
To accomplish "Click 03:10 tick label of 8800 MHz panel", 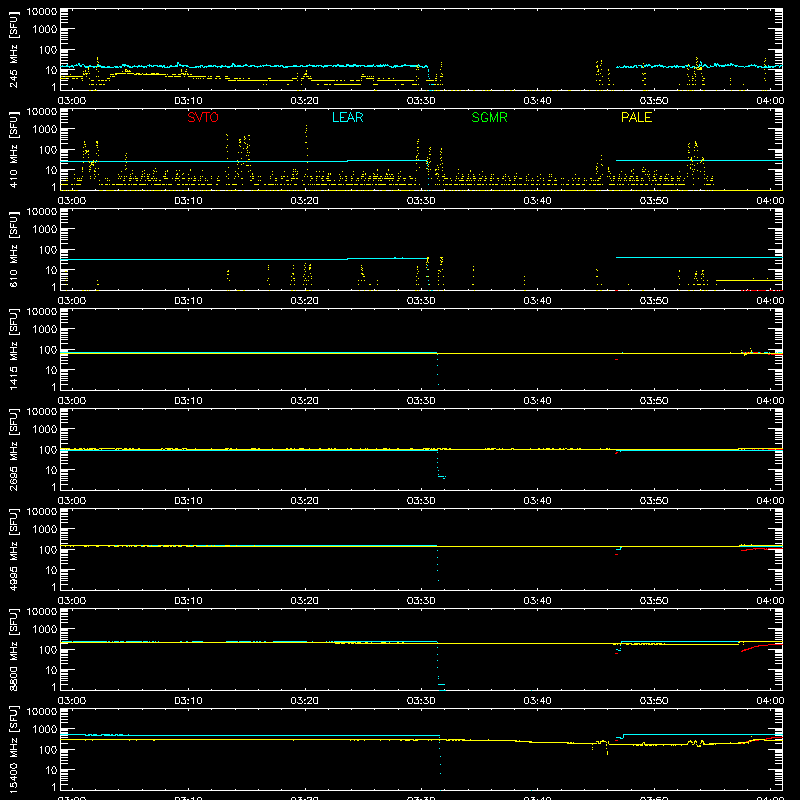I will [x=188, y=701].
